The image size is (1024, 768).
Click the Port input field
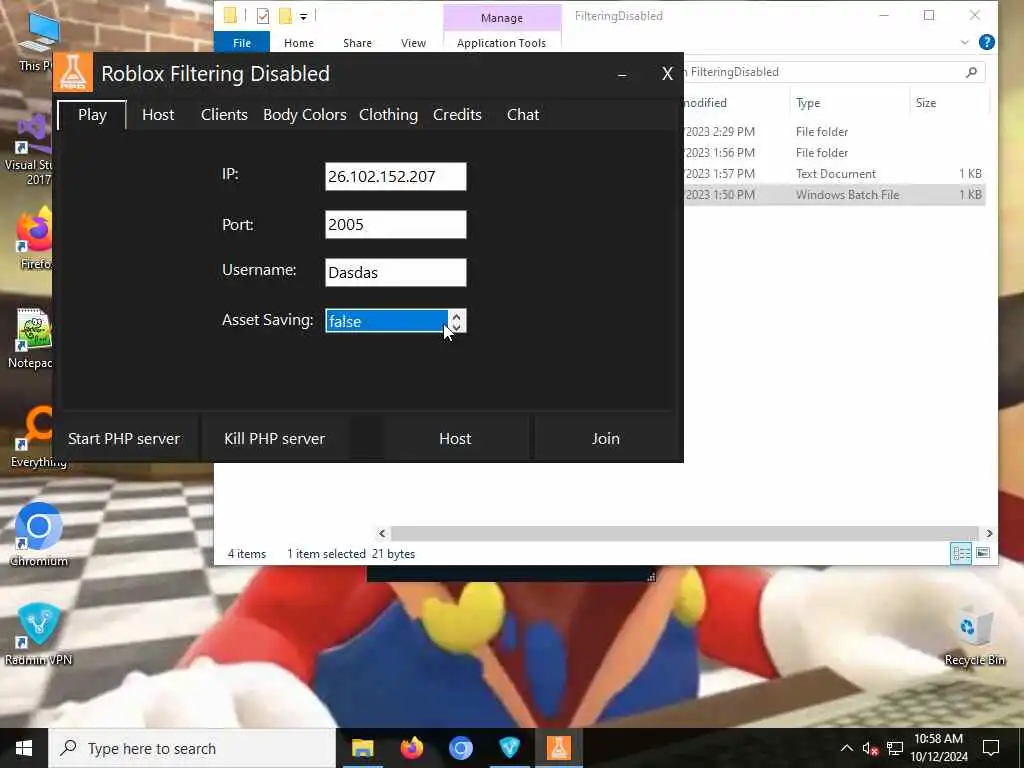[x=396, y=225]
